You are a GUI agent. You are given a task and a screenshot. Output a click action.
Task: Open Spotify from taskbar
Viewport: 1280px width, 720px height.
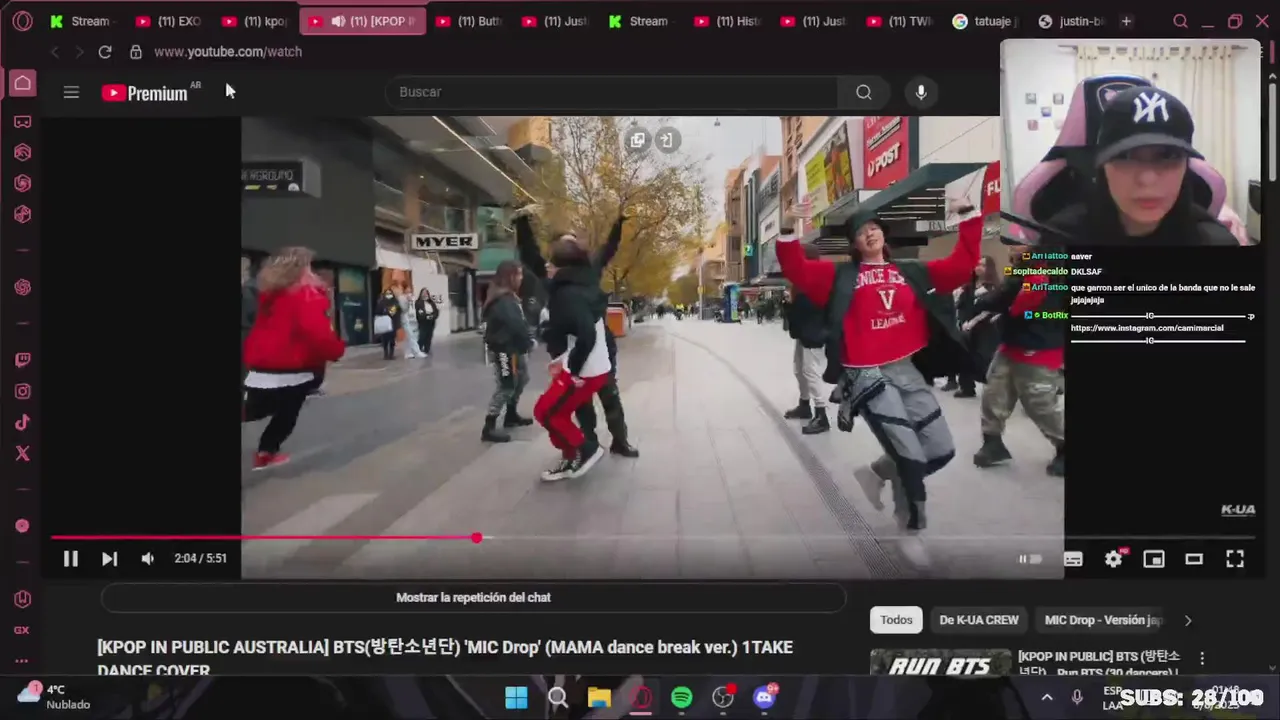tap(682, 698)
